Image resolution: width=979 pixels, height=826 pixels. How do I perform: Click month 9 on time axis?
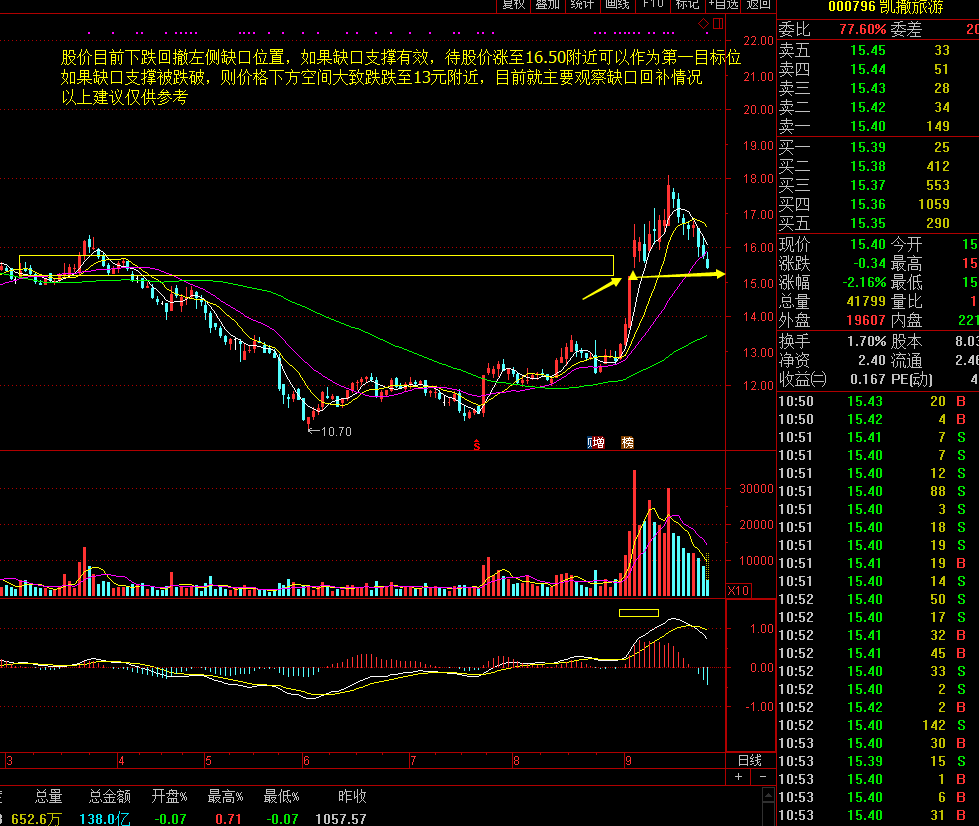(628, 760)
